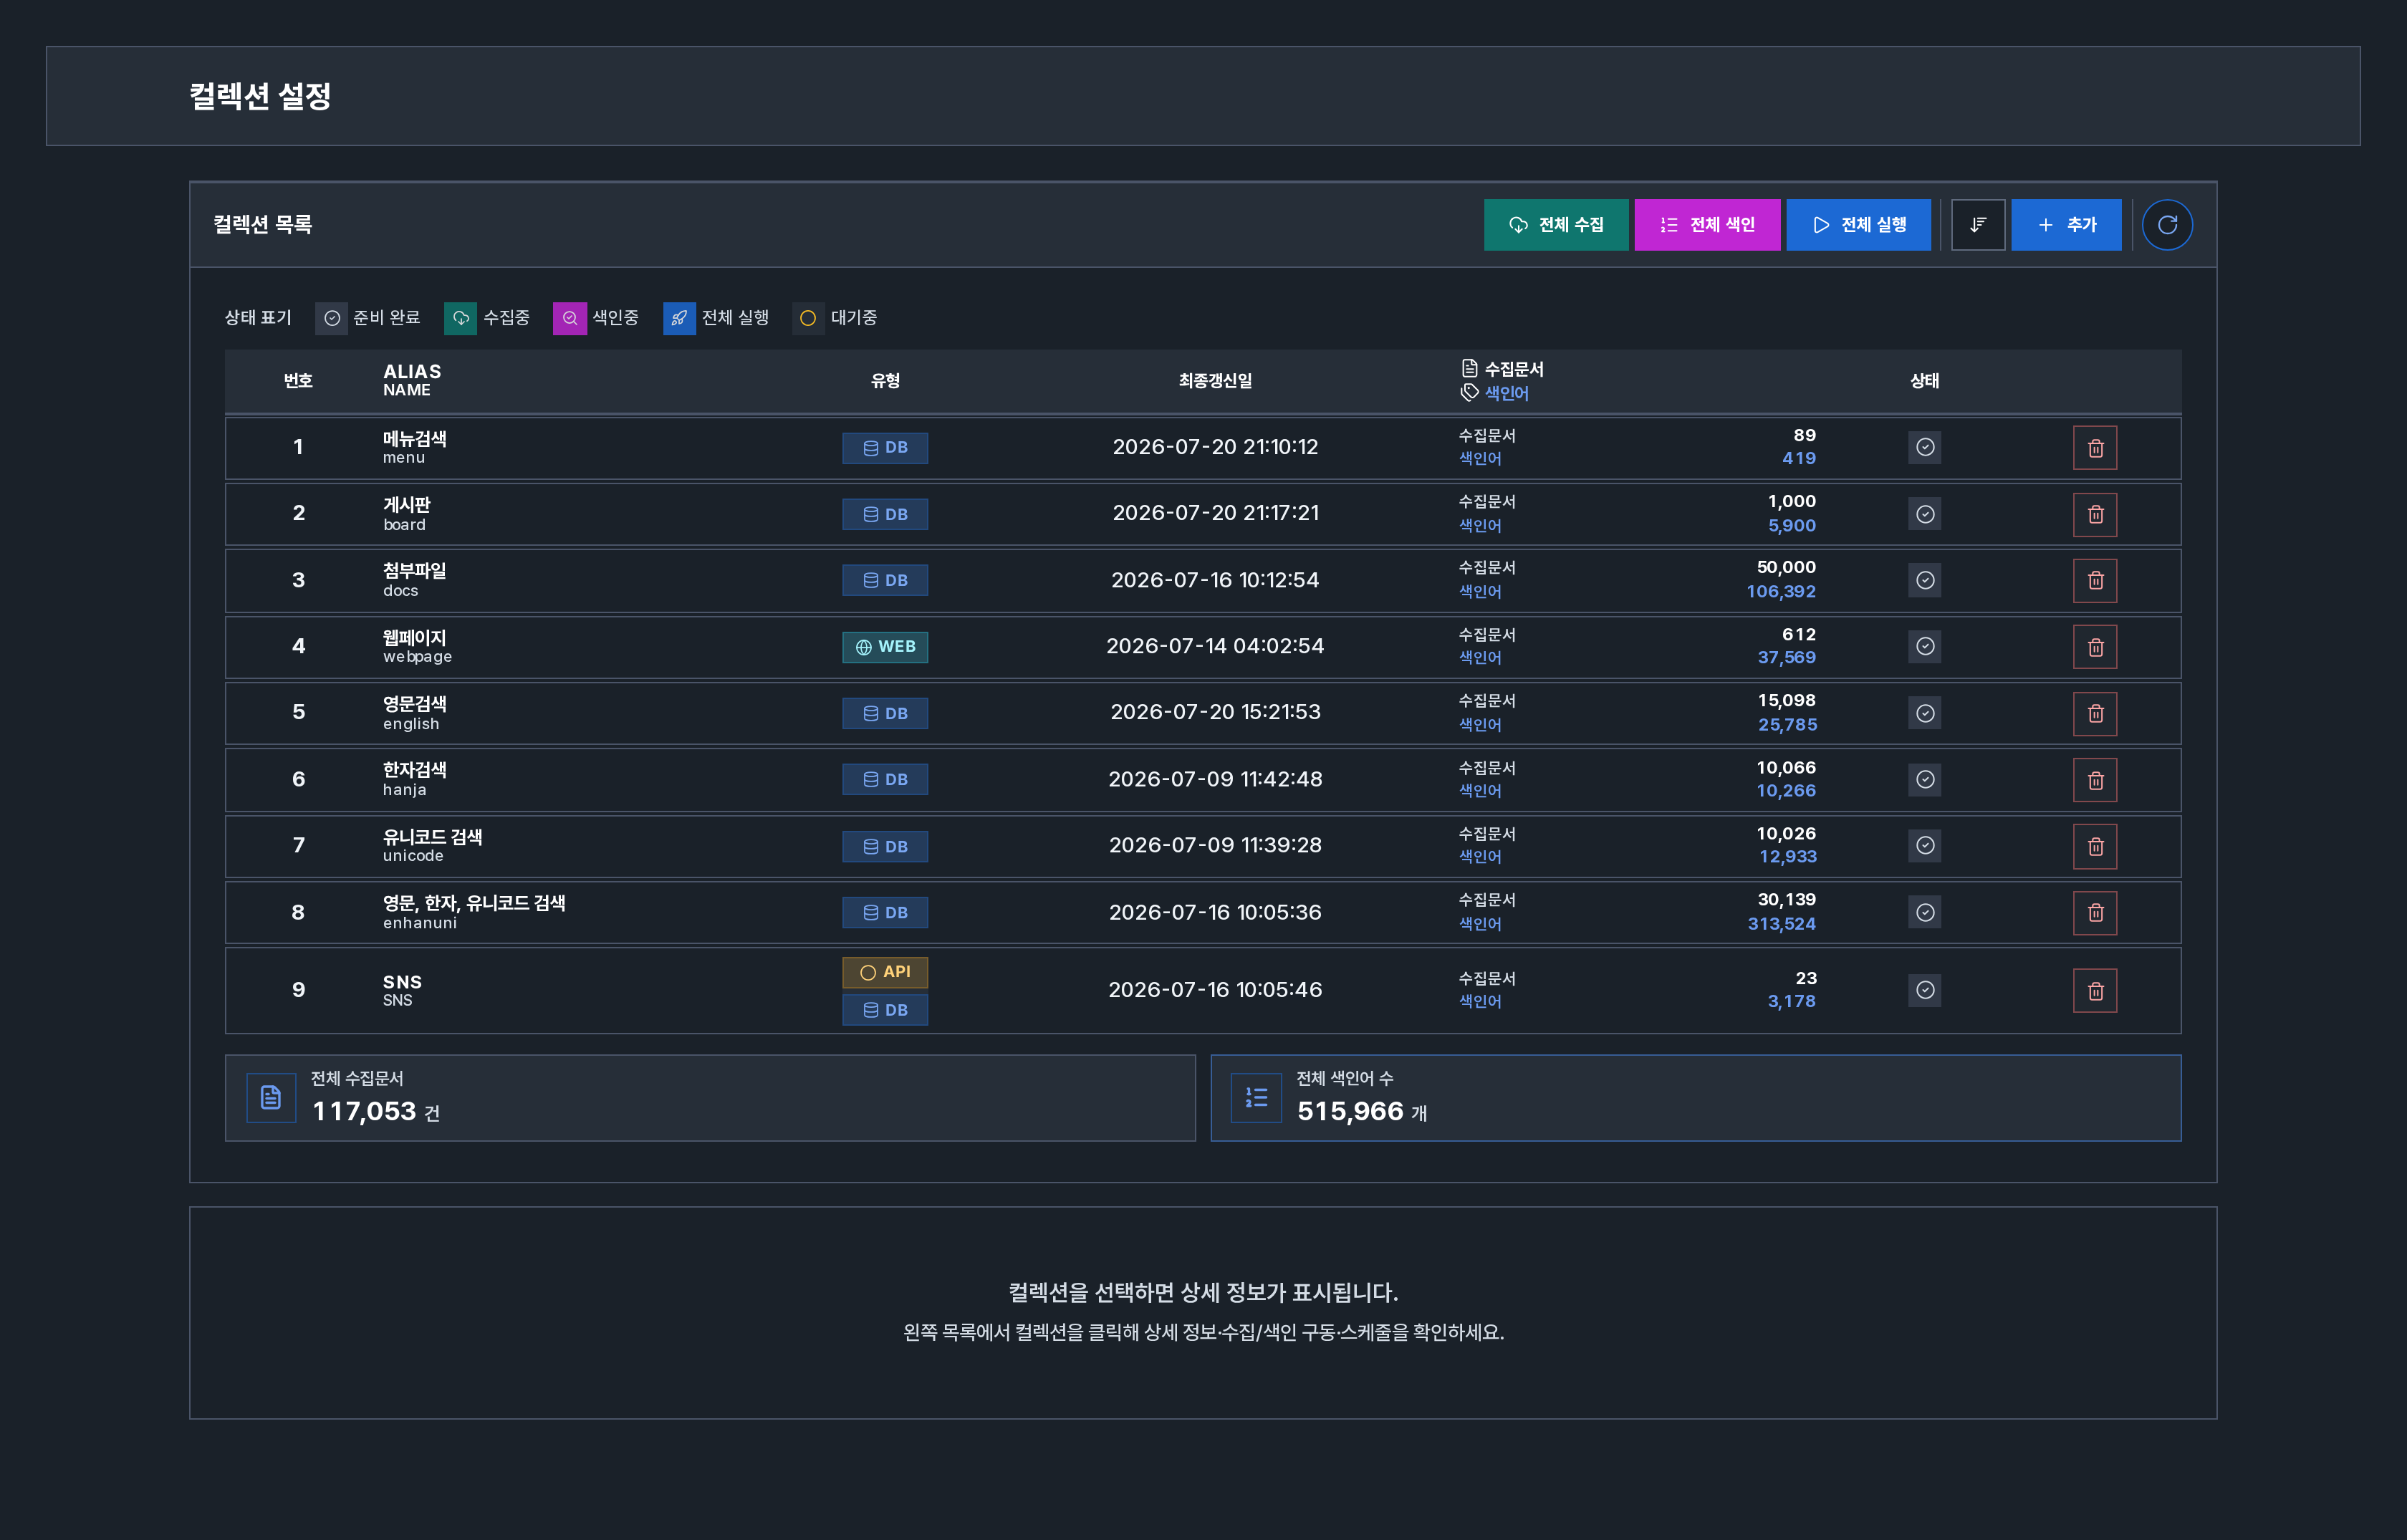Click status icon of 유니코드 검색 row
2407x1540 pixels.
pos(1925,845)
